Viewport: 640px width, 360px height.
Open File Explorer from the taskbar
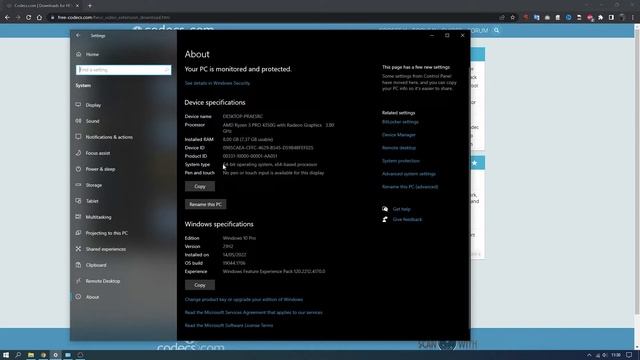click(x=31, y=355)
